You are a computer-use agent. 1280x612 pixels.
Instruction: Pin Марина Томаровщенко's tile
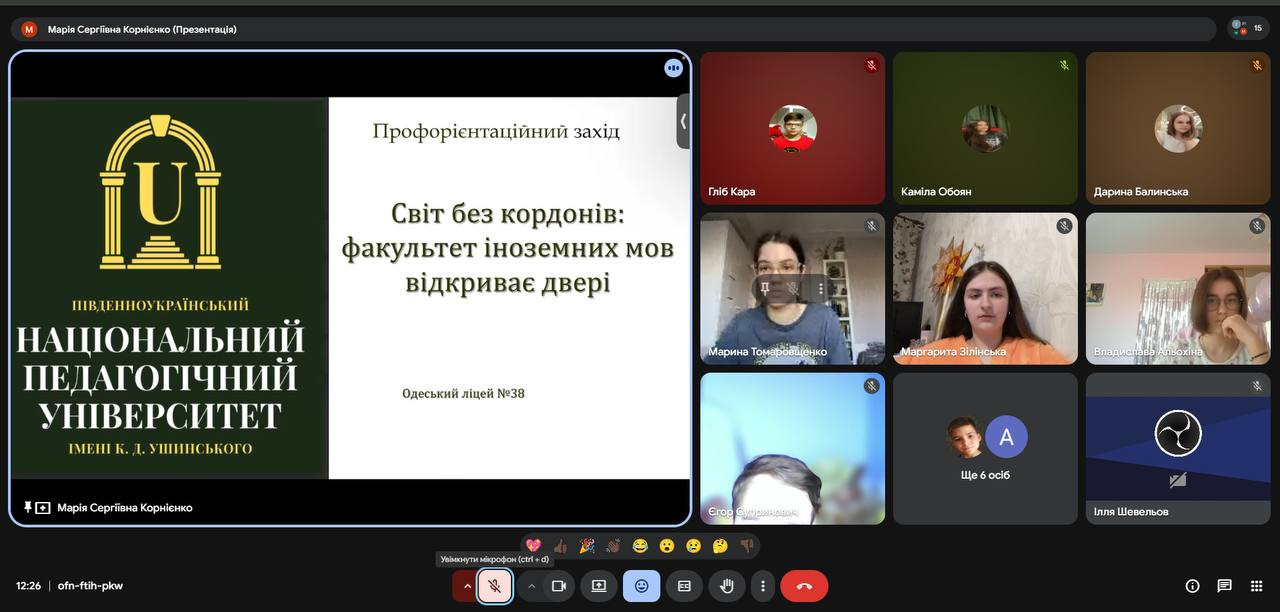point(765,288)
